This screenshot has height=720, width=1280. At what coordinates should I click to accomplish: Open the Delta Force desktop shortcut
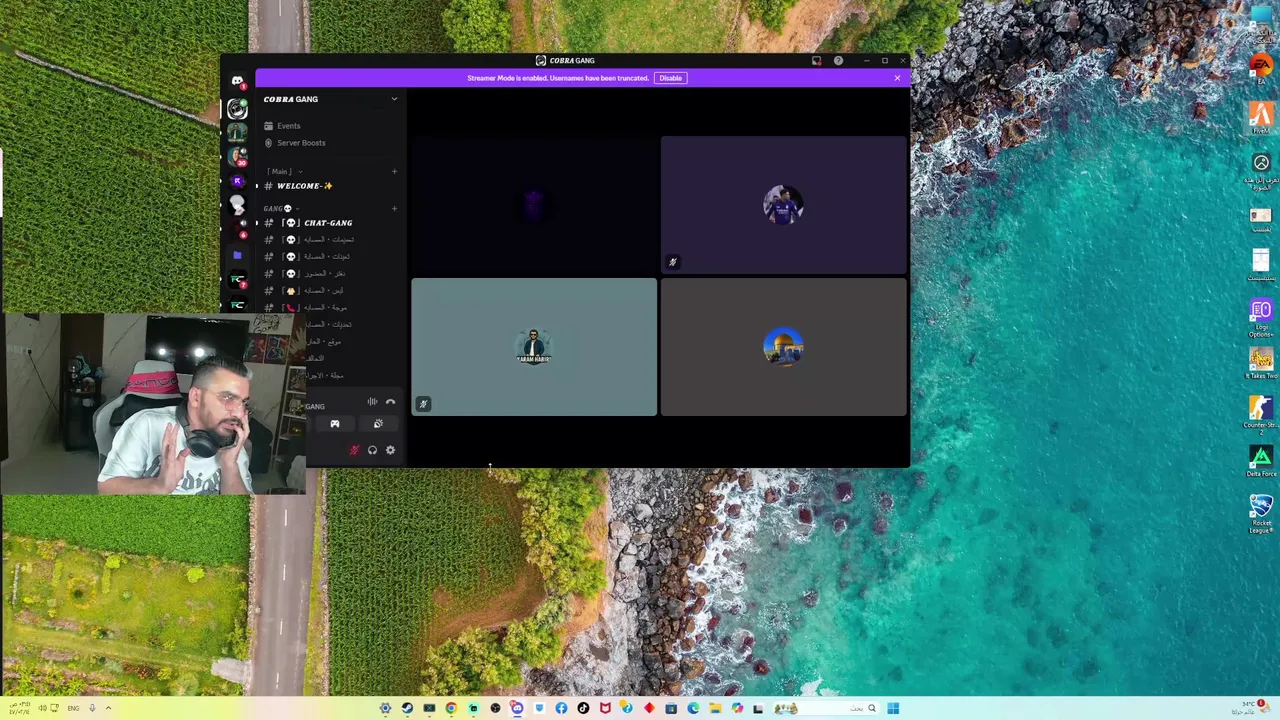[x=1260, y=462]
